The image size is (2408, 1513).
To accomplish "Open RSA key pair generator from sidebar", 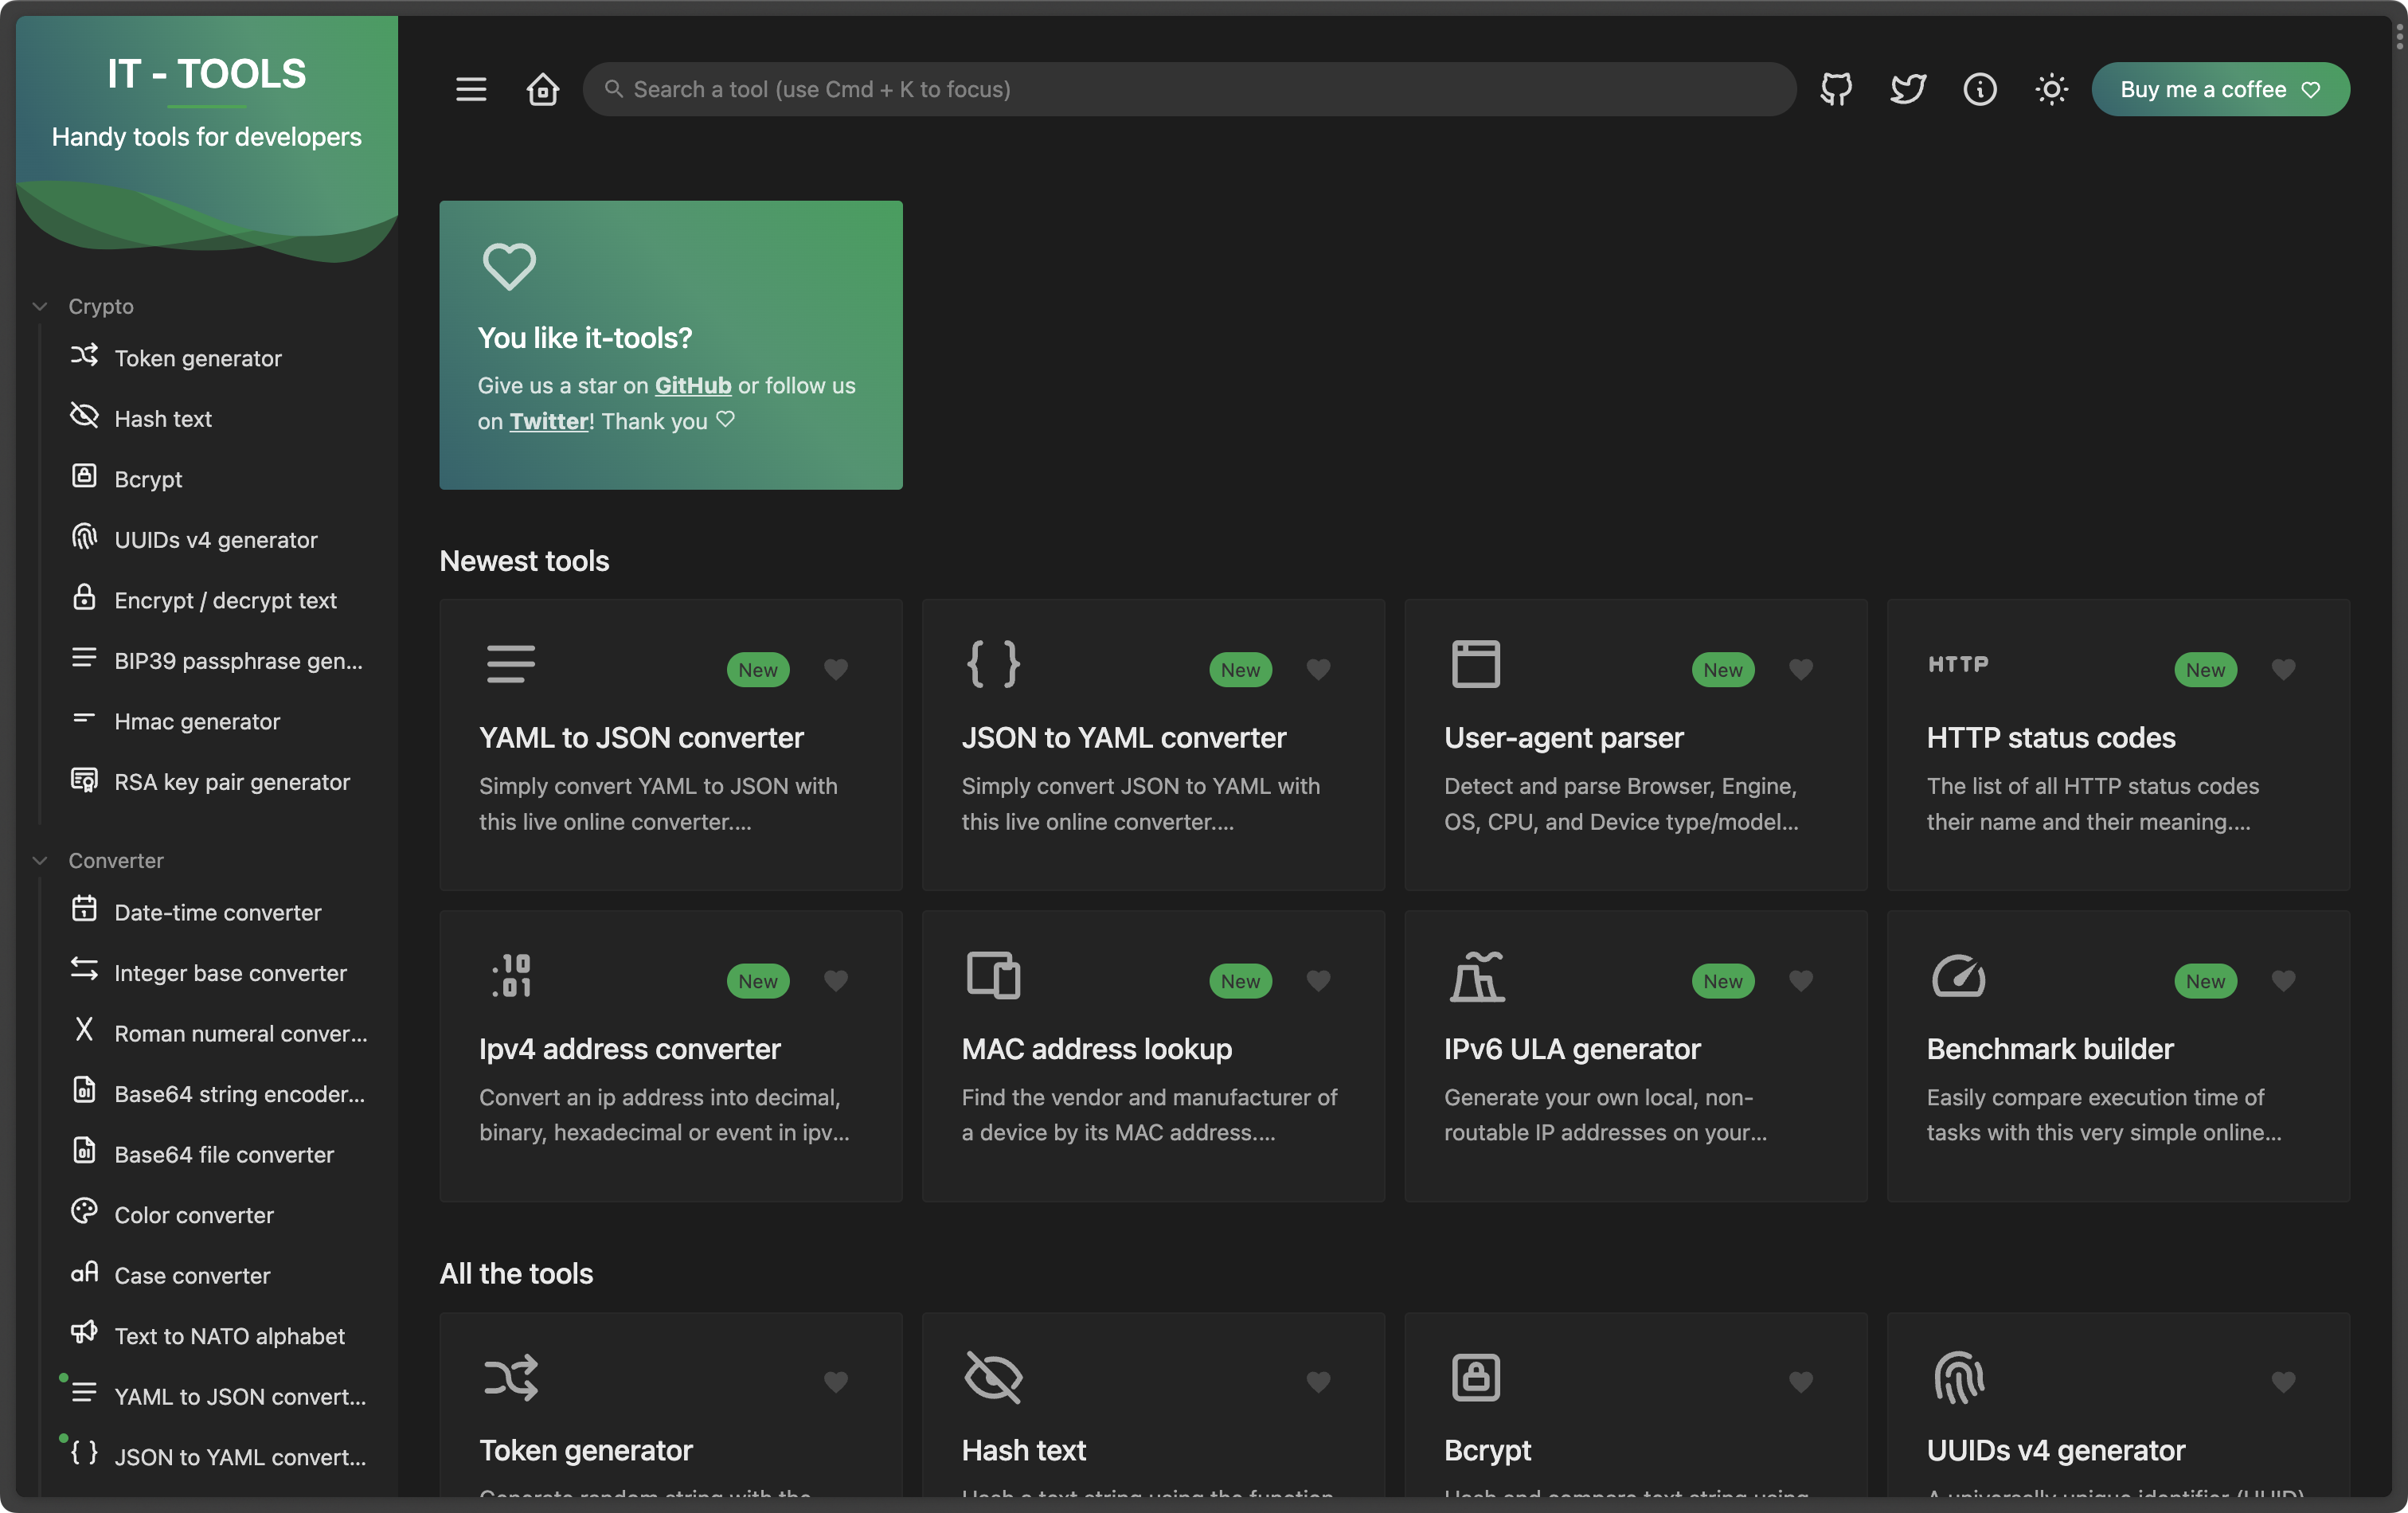I will pos(232,781).
